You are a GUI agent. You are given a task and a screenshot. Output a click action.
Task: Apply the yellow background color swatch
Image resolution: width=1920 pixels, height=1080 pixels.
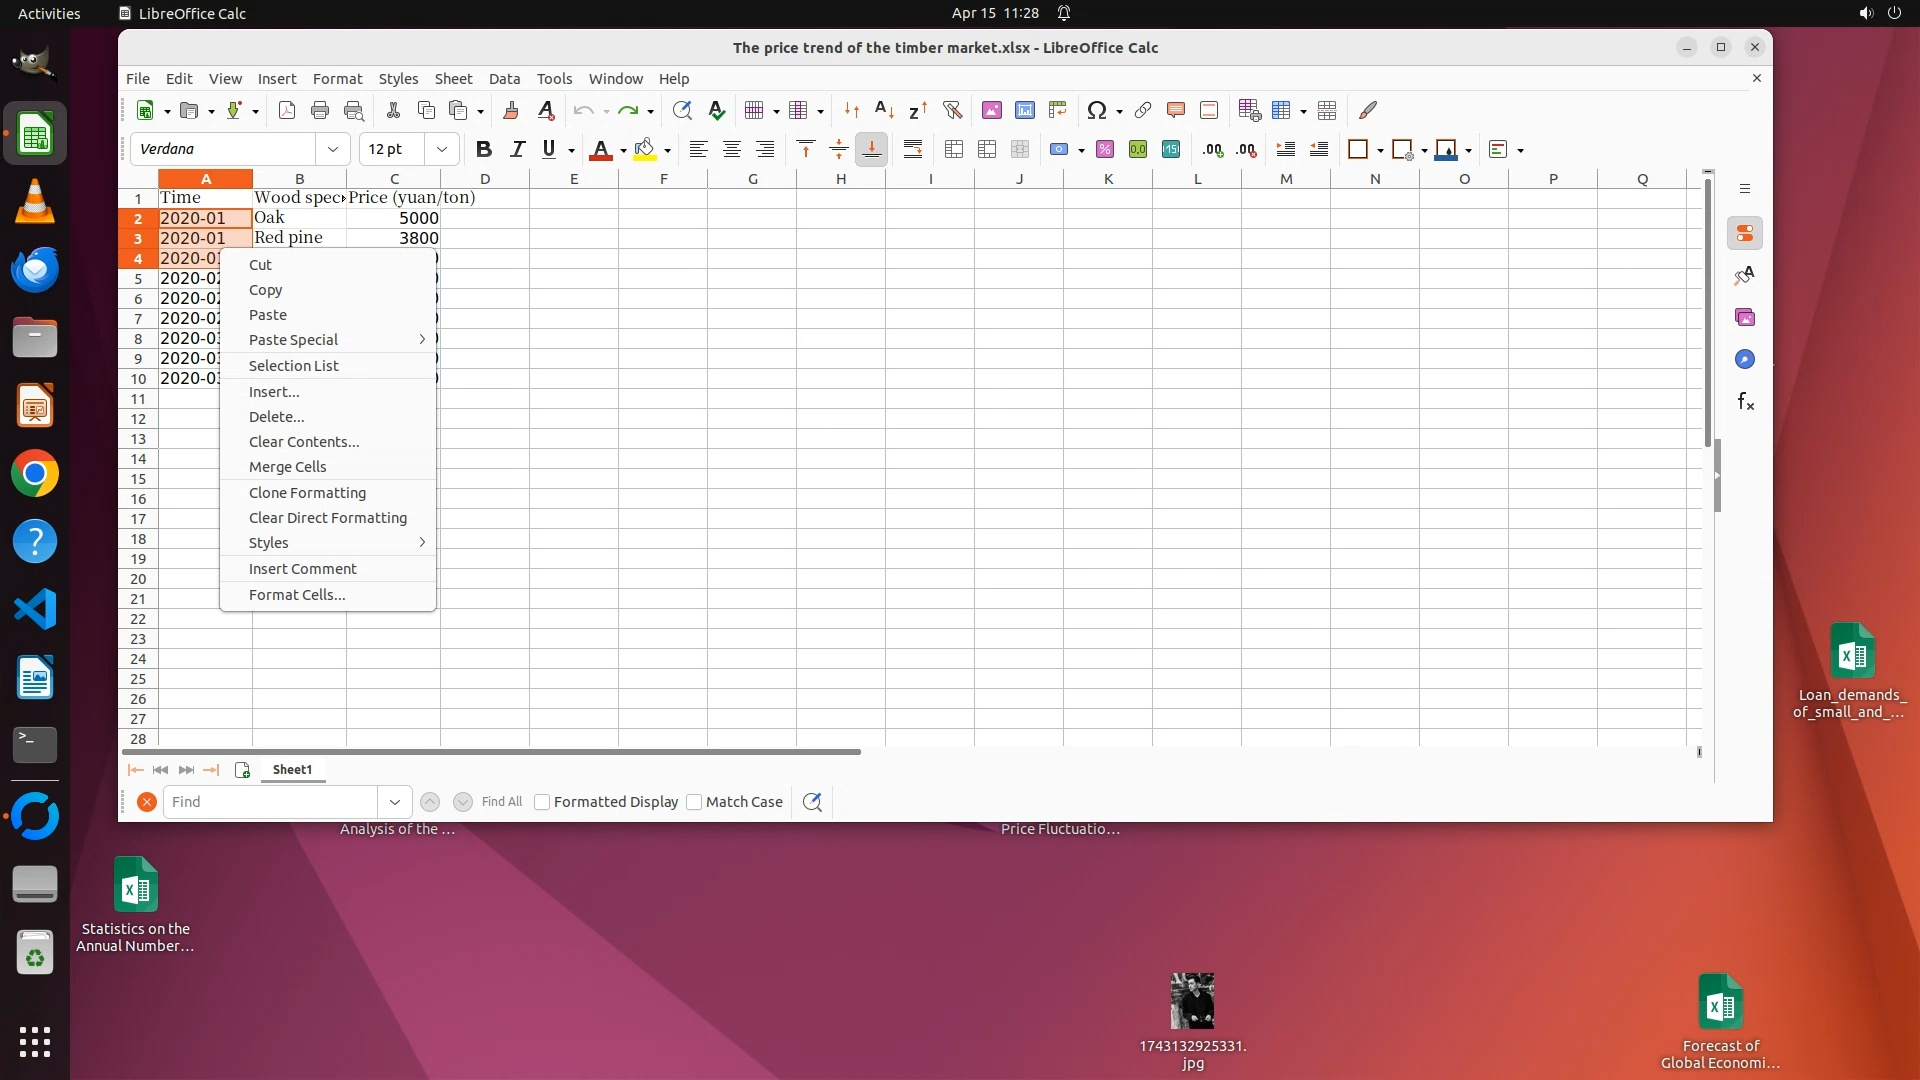[645, 150]
